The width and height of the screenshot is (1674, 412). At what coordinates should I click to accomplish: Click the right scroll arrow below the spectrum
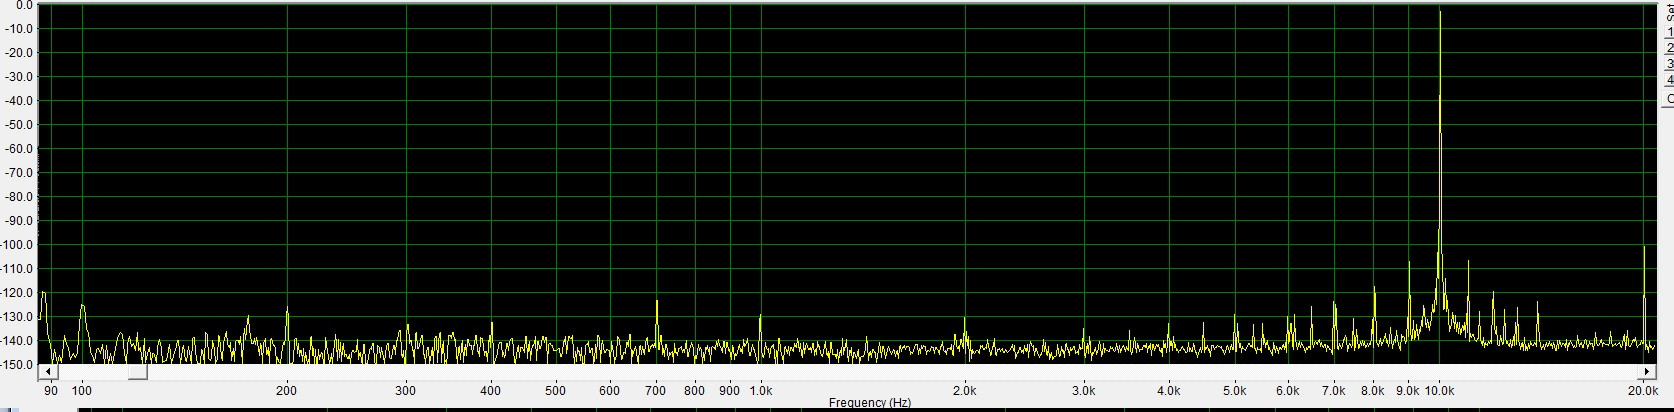[x=1646, y=372]
